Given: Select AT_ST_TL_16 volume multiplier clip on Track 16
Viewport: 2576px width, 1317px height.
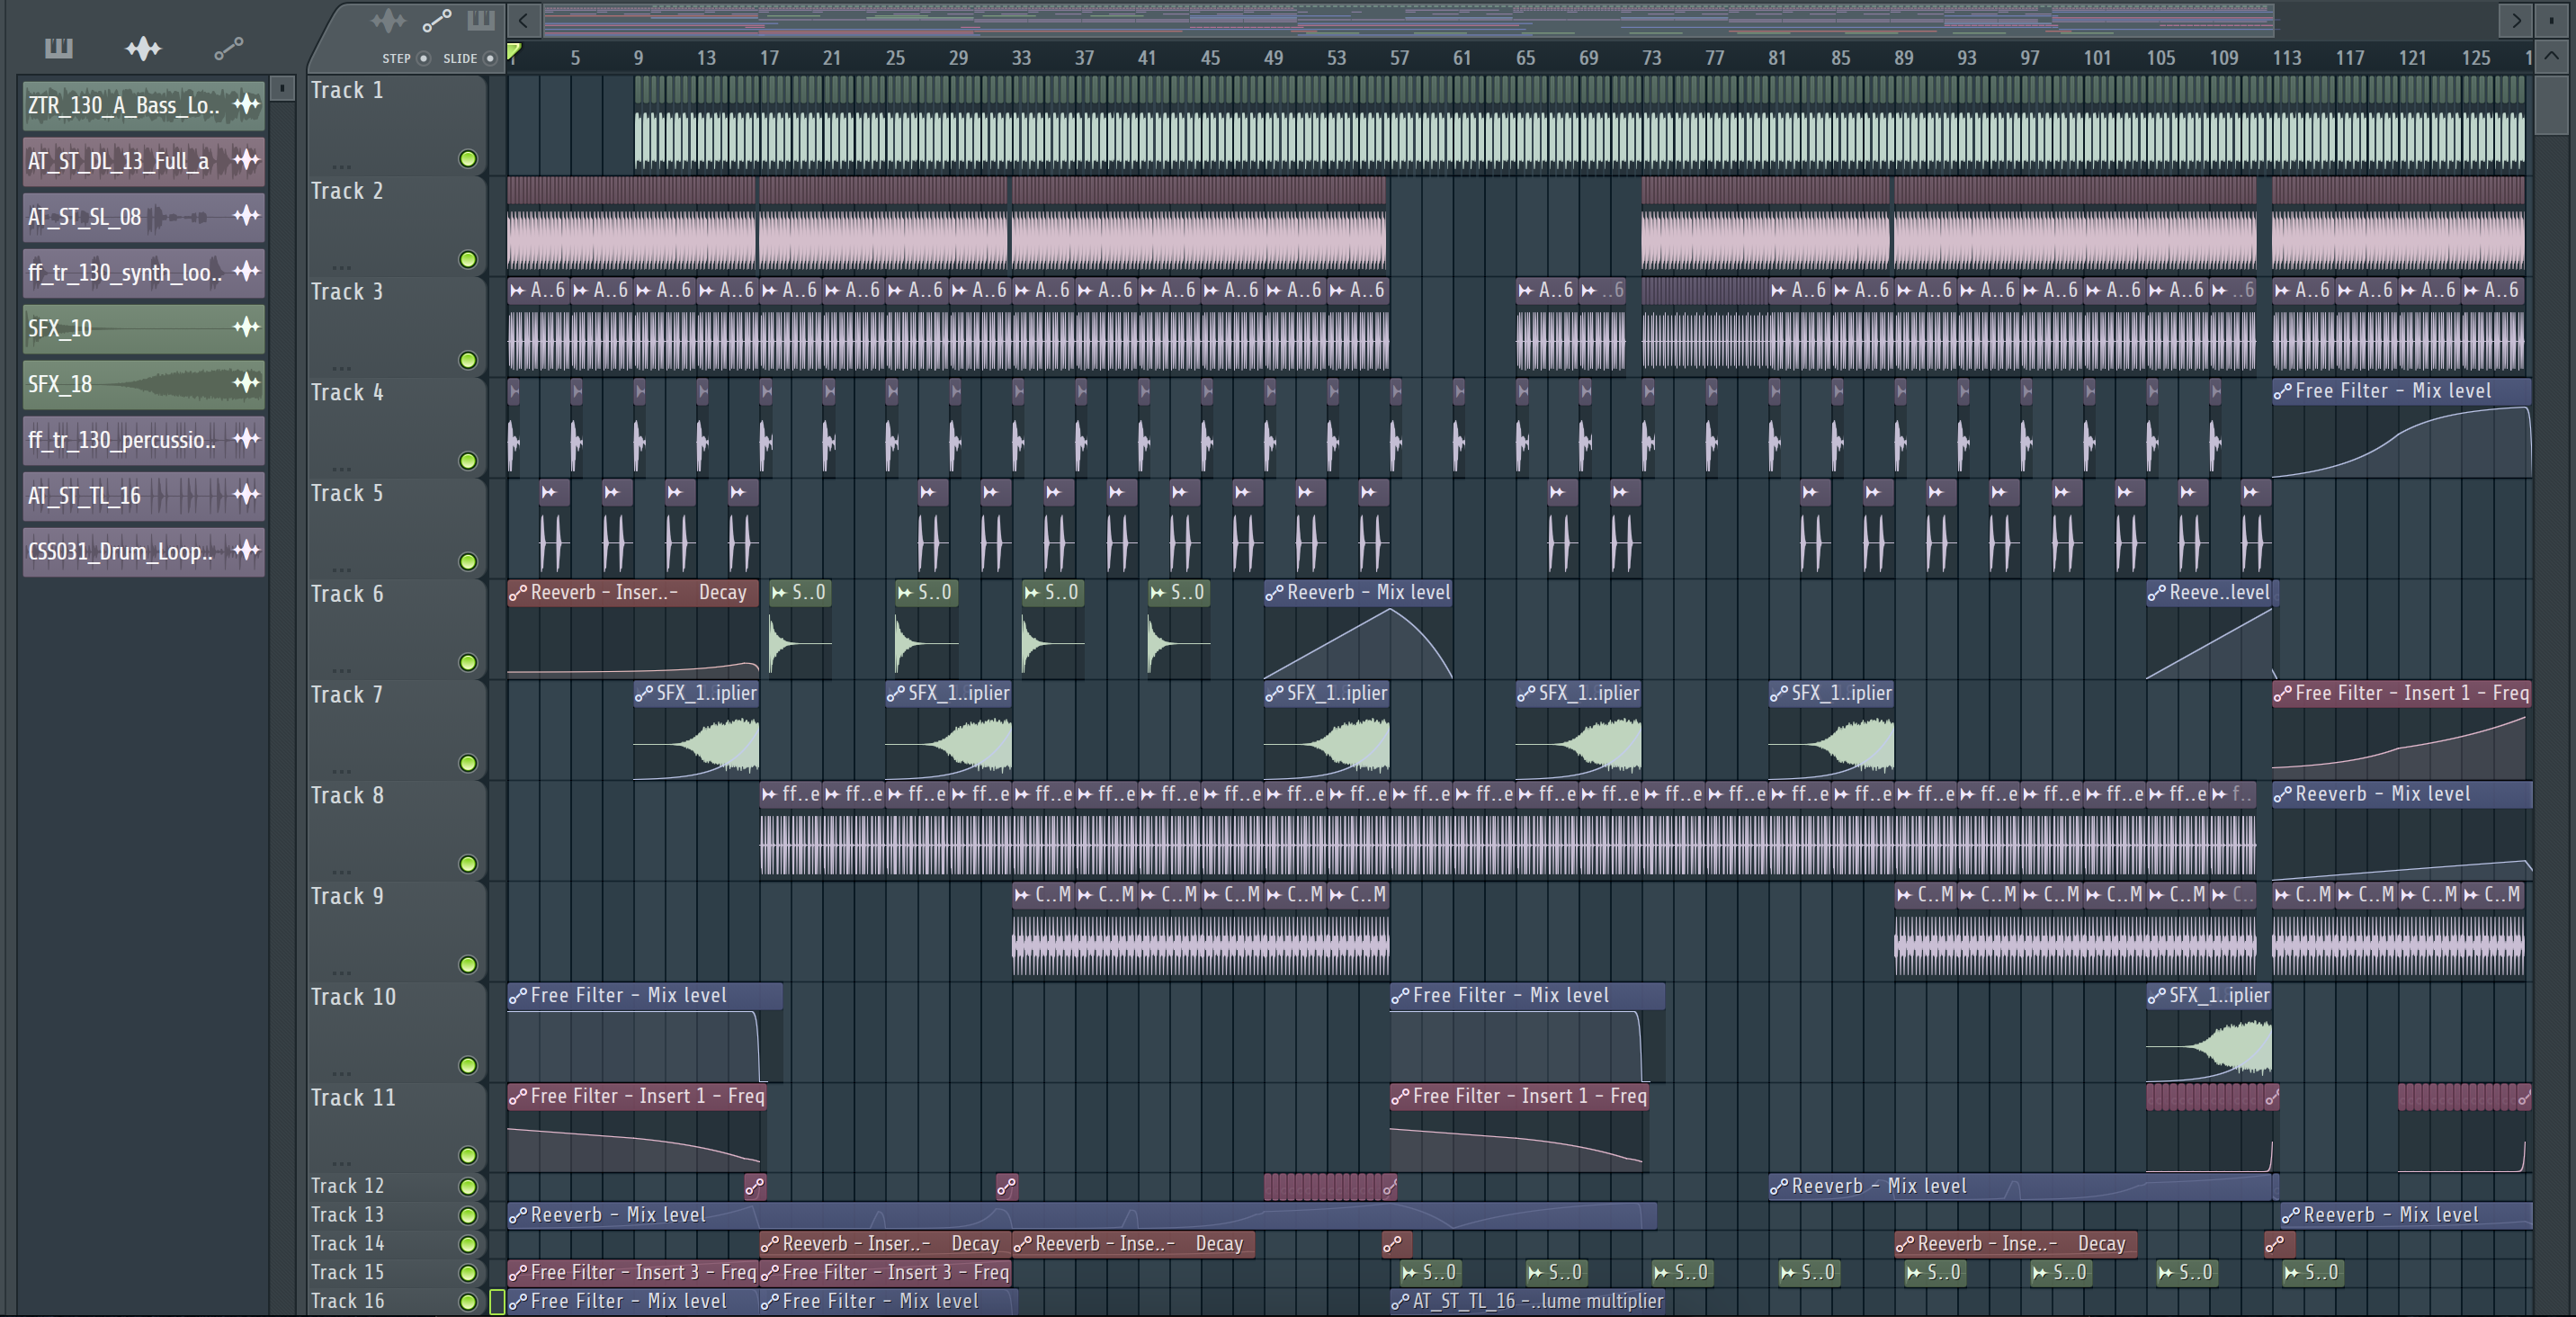Looking at the screenshot, I should tap(1528, 1302).
